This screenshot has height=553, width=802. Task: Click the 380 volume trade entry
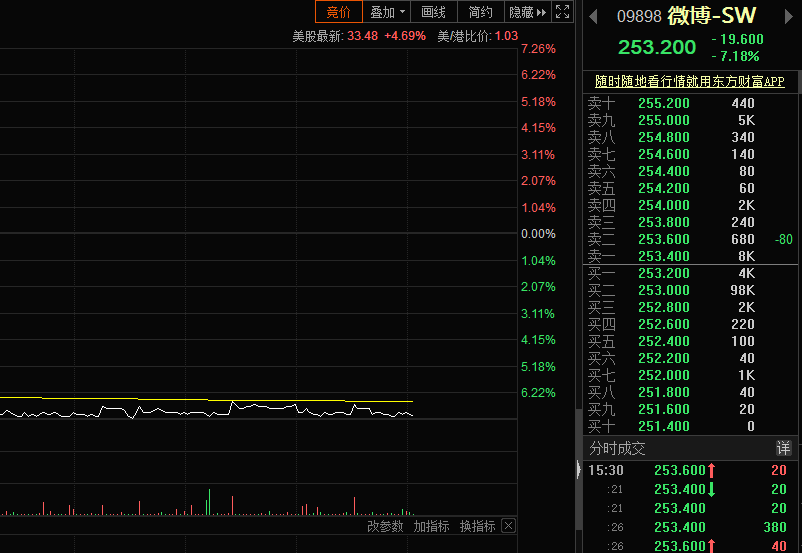point(775,527)
